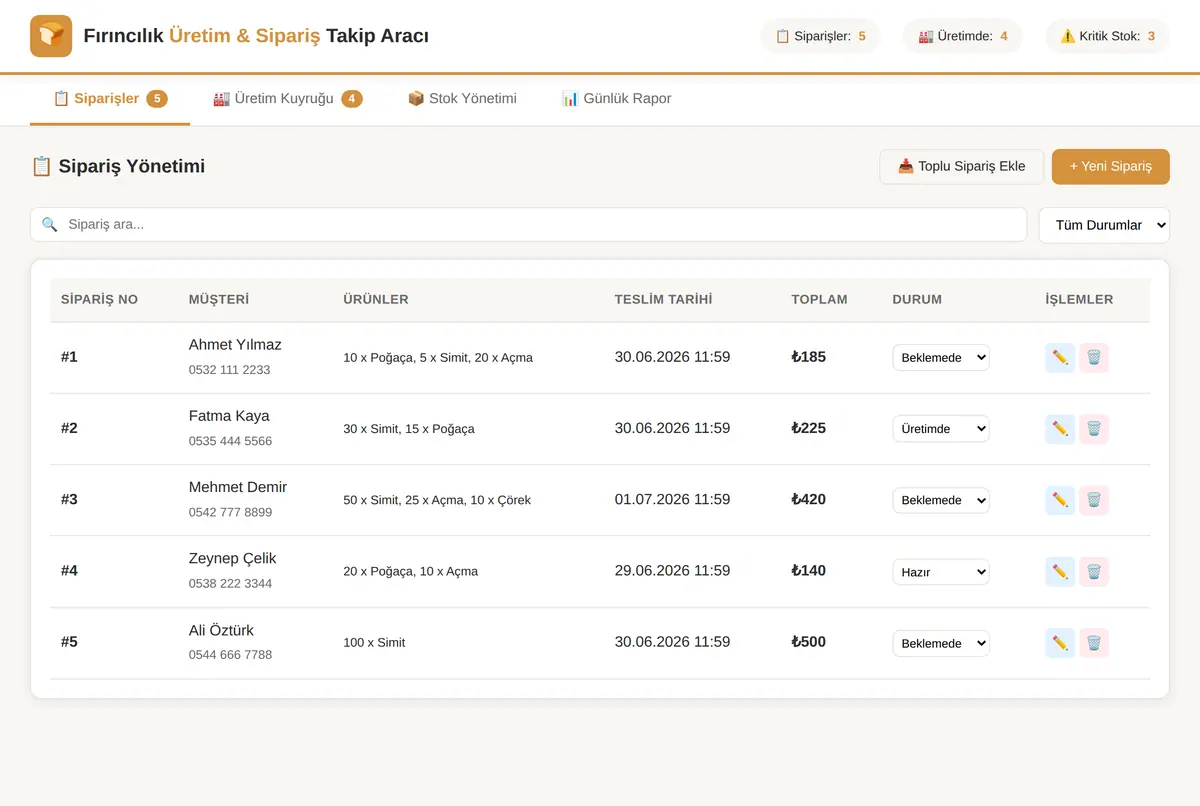Click customer name Fatma Kaya

pos(229,416)
